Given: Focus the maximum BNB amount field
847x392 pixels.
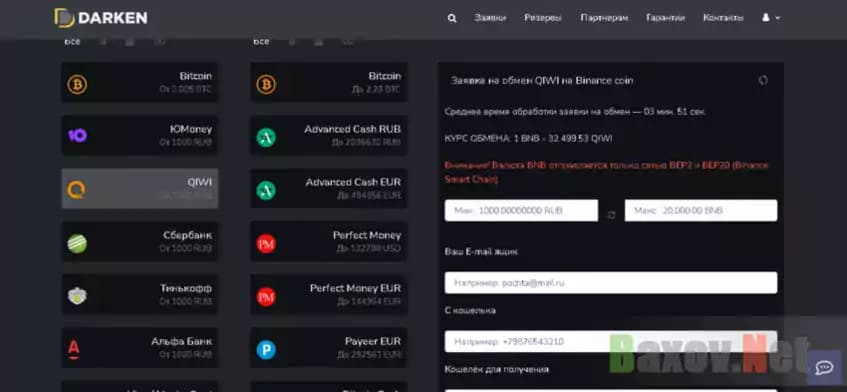Looking at the screenshot, I should point(701,210).
